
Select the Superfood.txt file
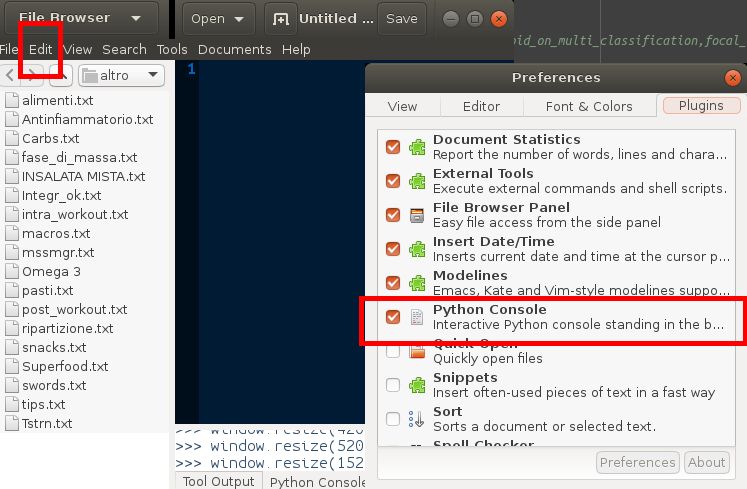click(x=65, y=367)
